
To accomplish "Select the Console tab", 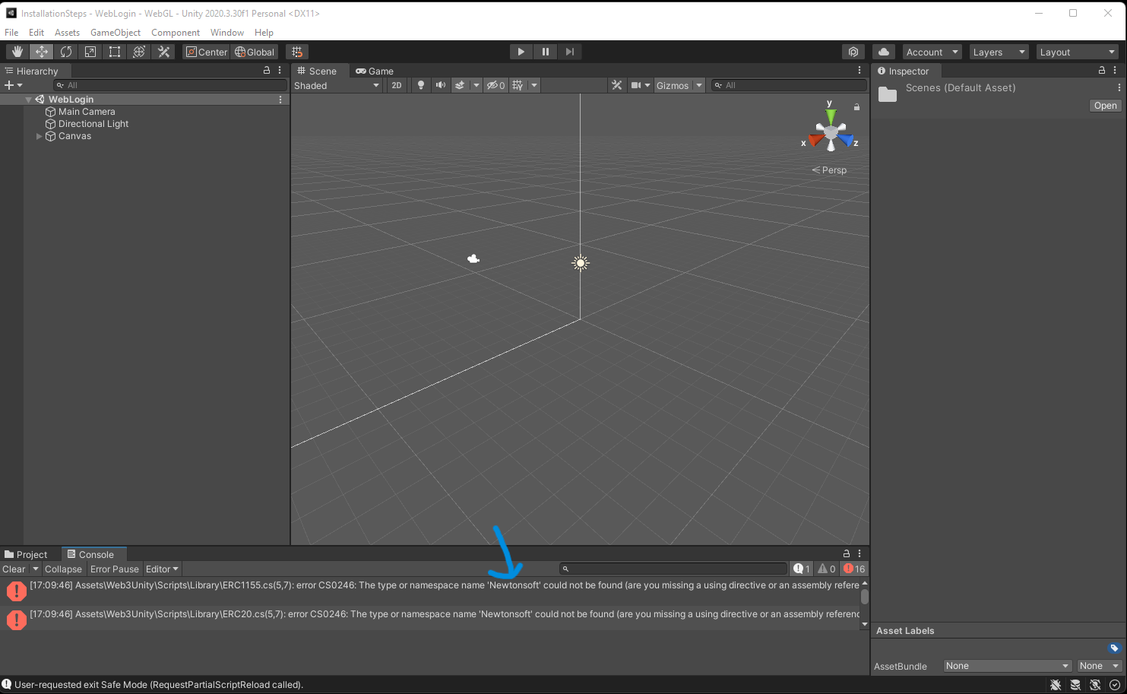I will tap(91, 554).
